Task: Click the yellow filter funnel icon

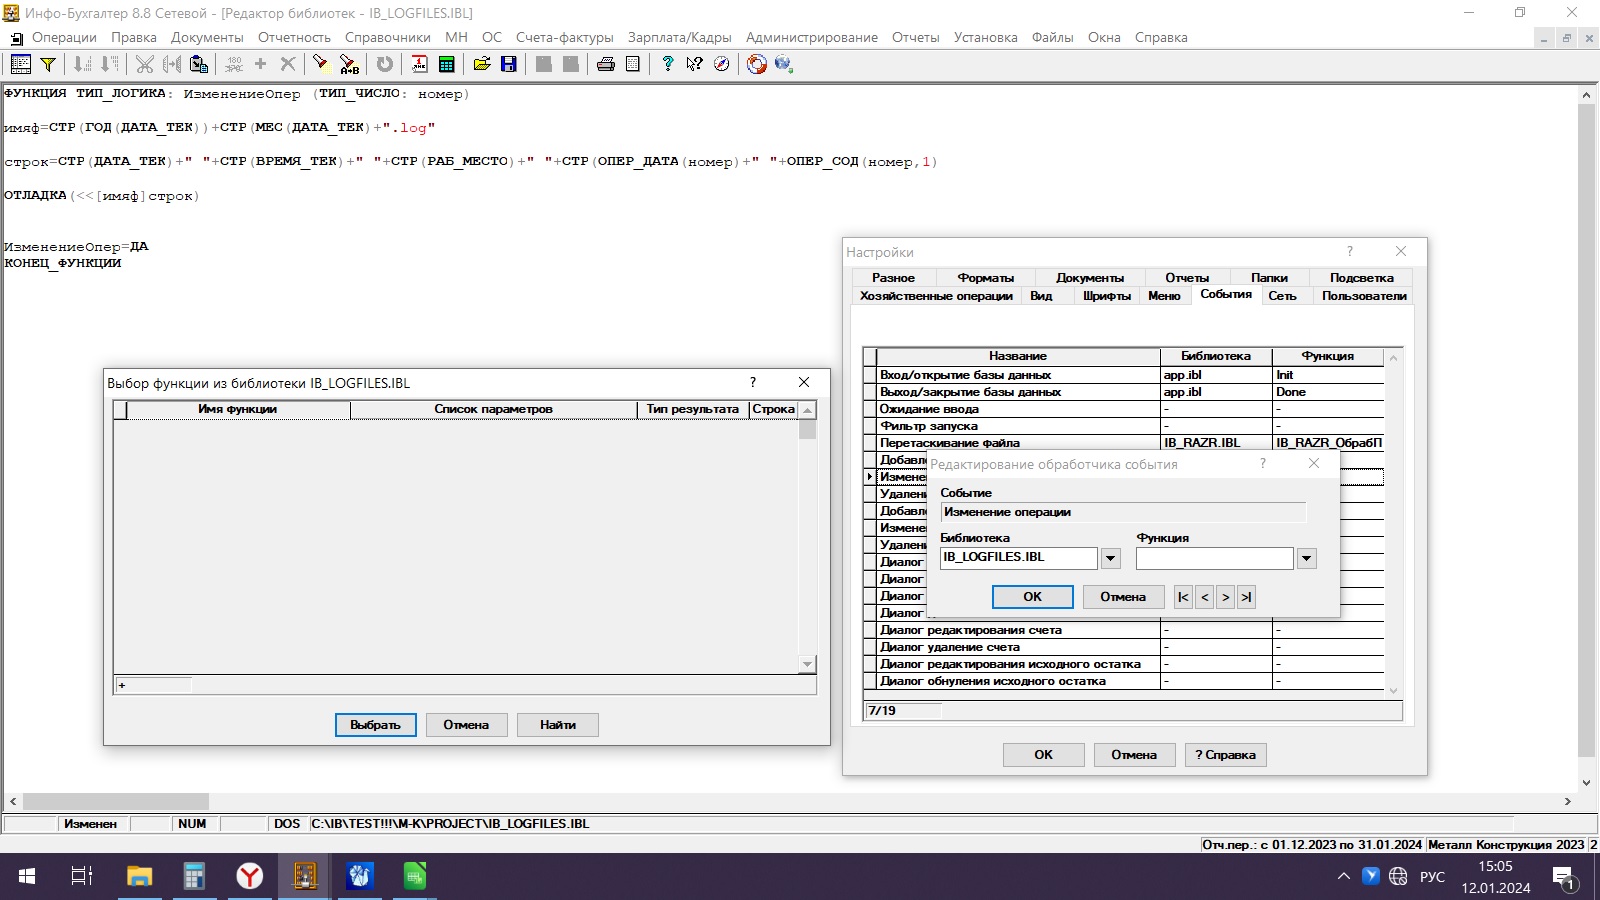Action: tap(47, 64)
